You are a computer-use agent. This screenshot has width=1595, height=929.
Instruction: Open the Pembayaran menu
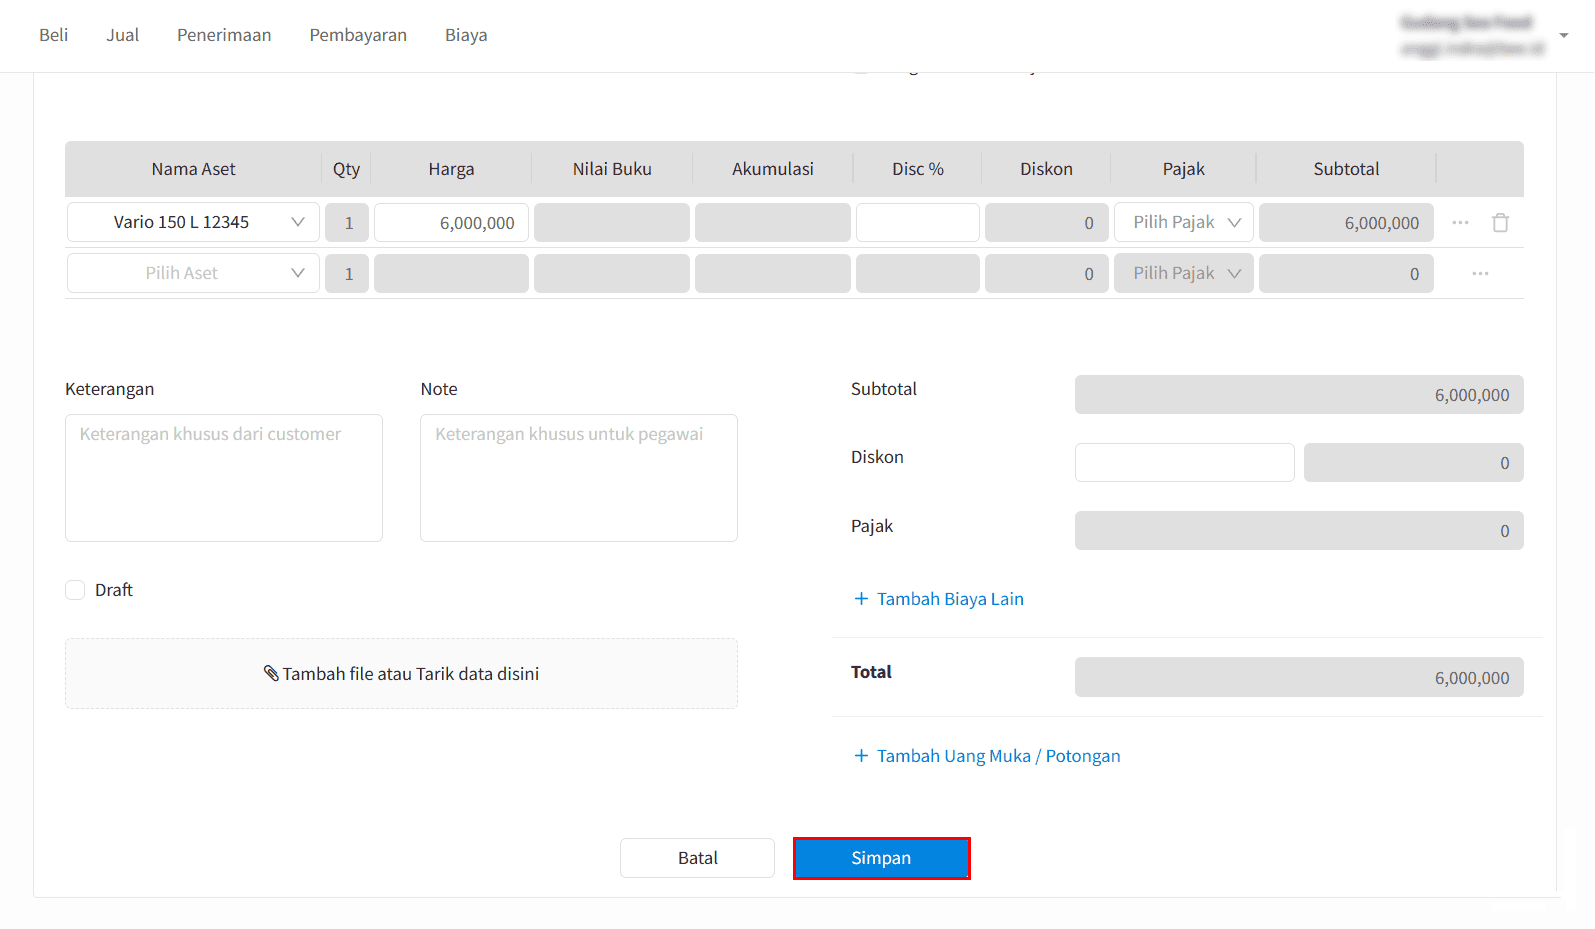pos(358,35)
